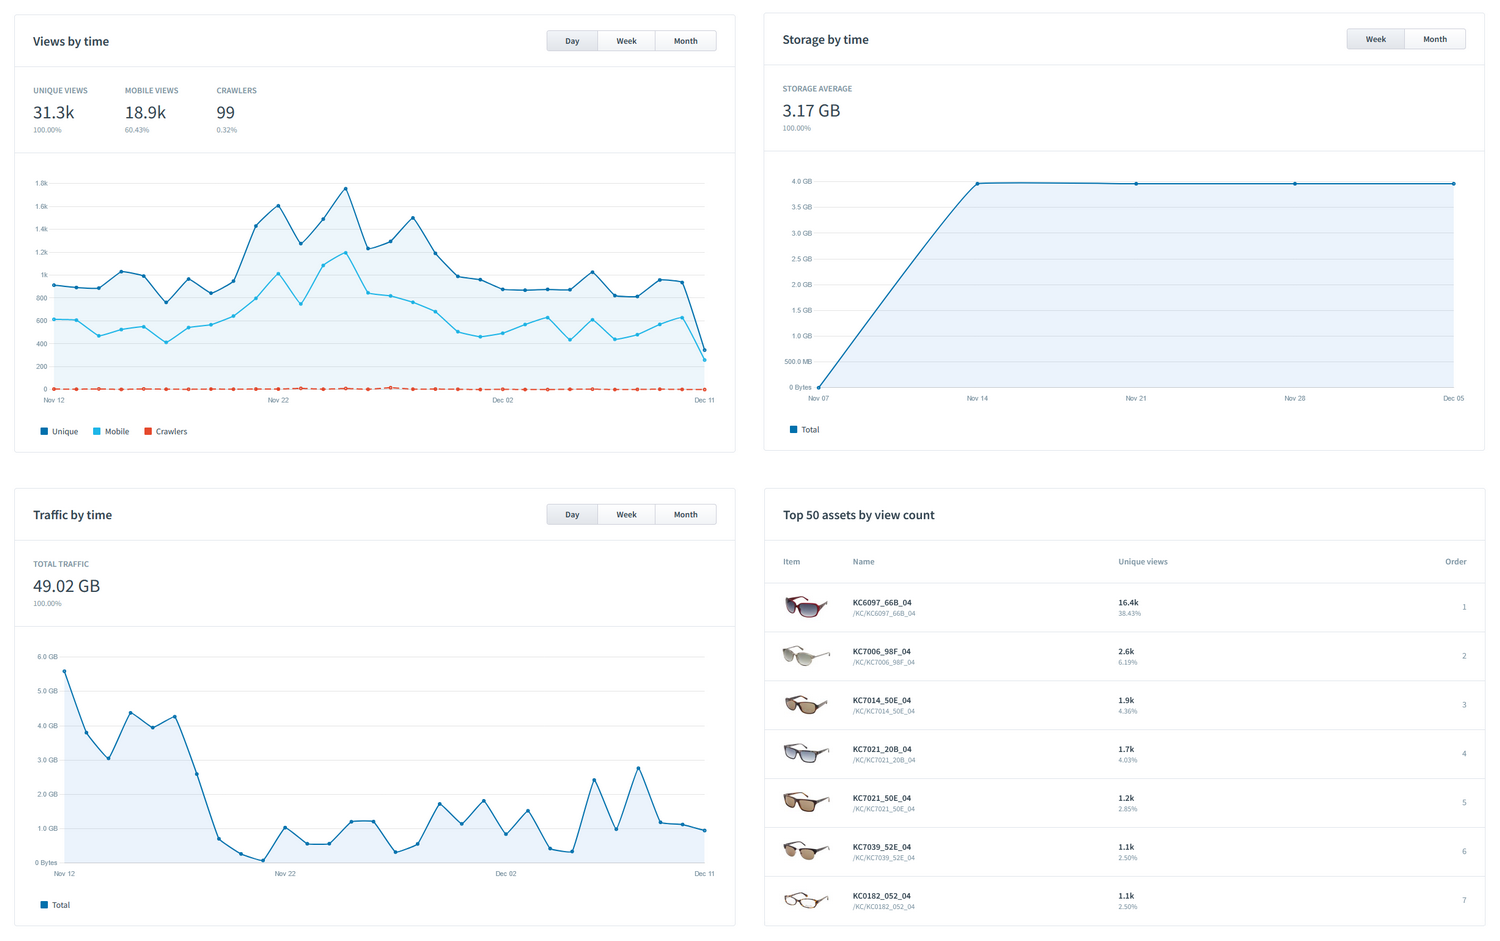Toggle the Crawlers series legend item
The height and width of the screenshot is (941, 1500).
click(166, 431)
